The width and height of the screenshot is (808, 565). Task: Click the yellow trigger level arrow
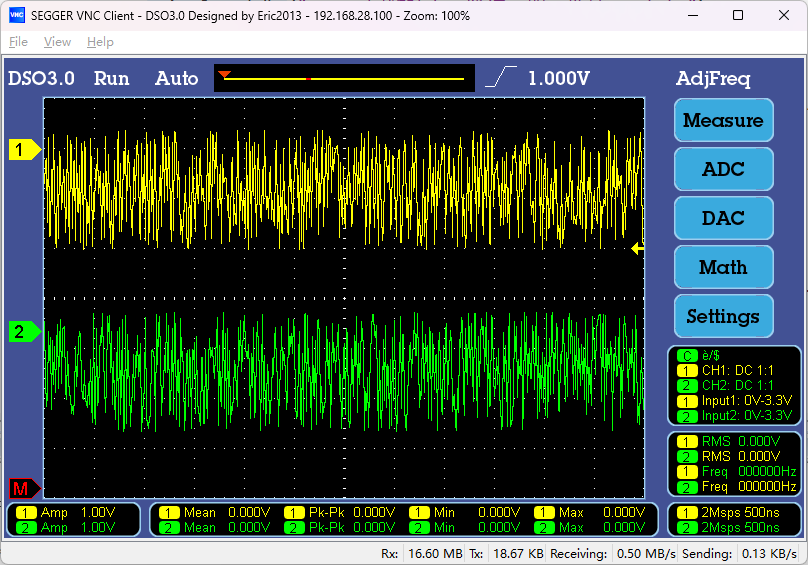[x=636, y=249]
